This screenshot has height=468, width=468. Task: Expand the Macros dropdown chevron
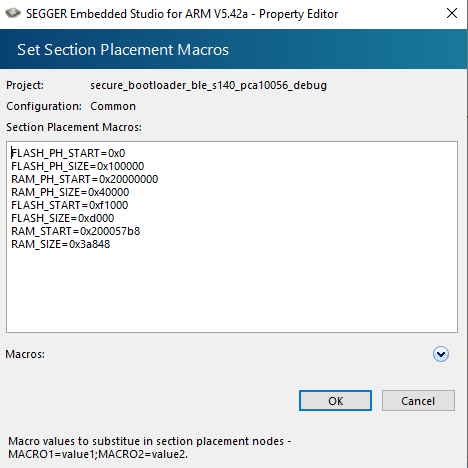coord(441,354)
